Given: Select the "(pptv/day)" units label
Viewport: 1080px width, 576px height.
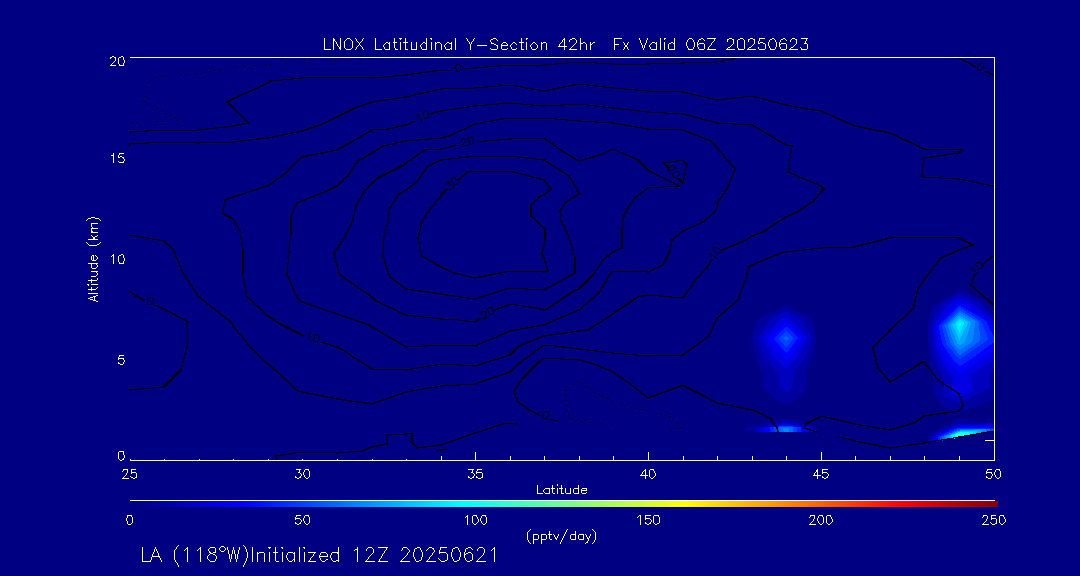Looking at the screenshot, I should pyautogui.click(x=561, y=536).
